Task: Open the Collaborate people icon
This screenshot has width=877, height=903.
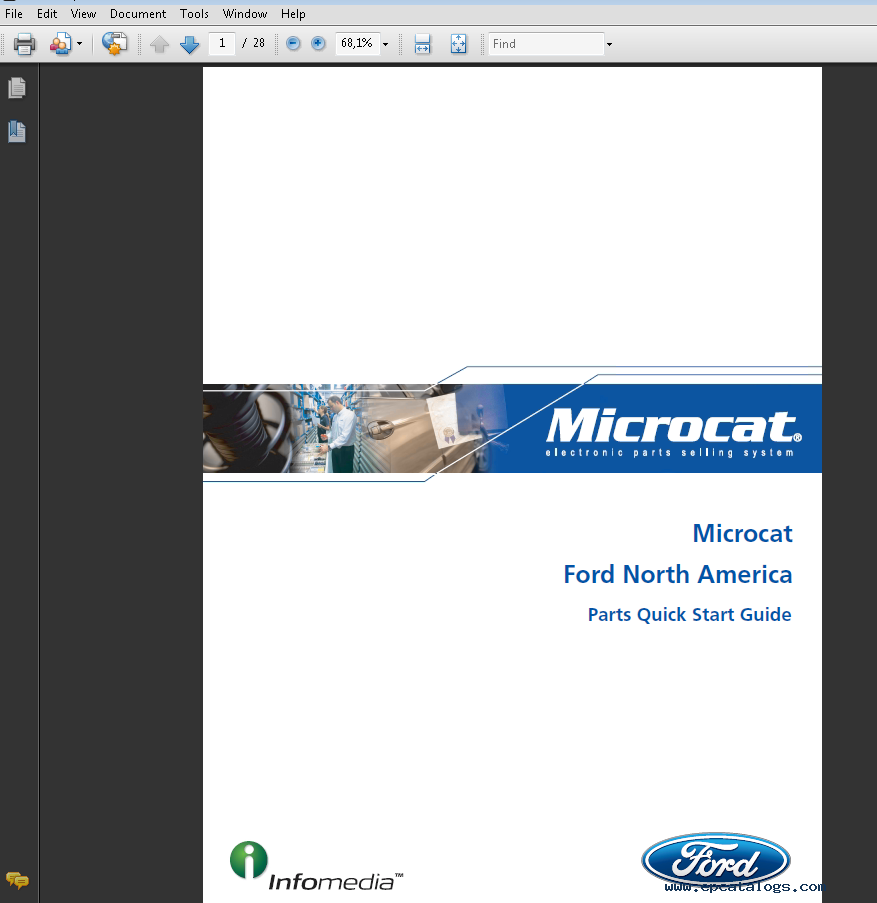Action: click(60, 44)
